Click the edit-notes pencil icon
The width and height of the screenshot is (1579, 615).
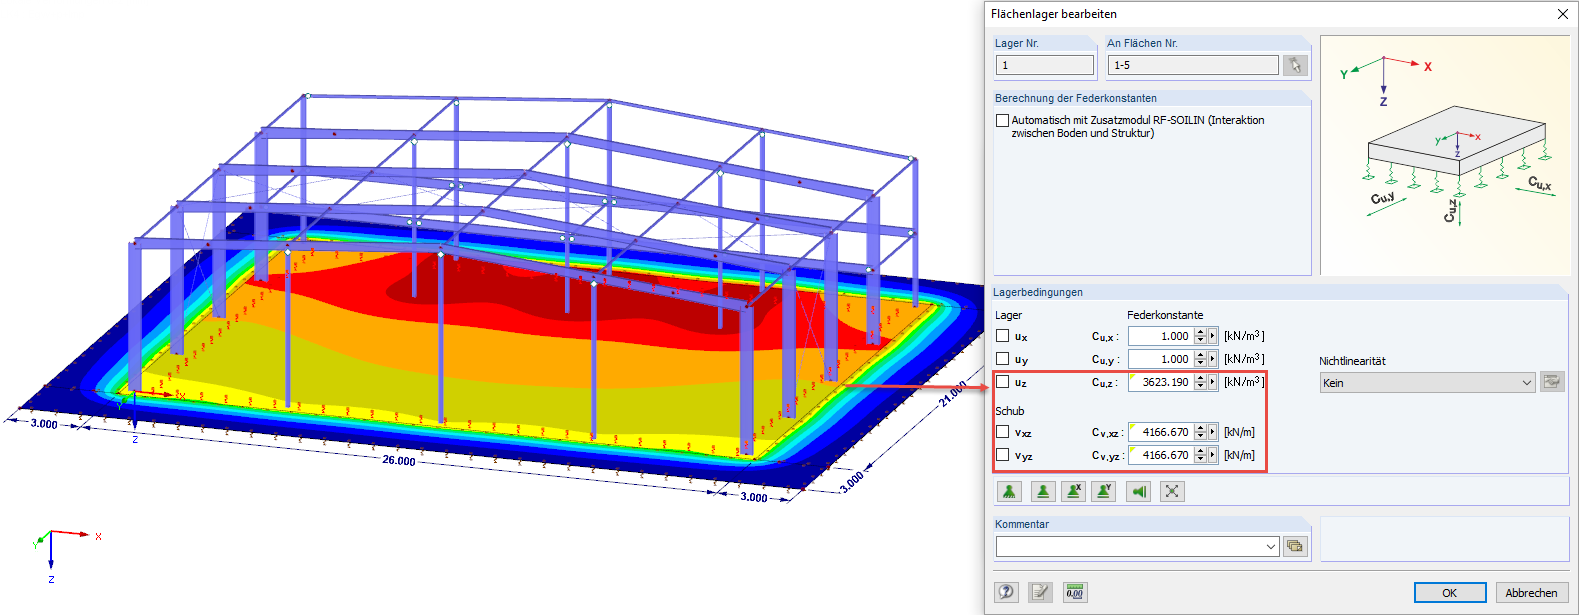coord(1041,592)
